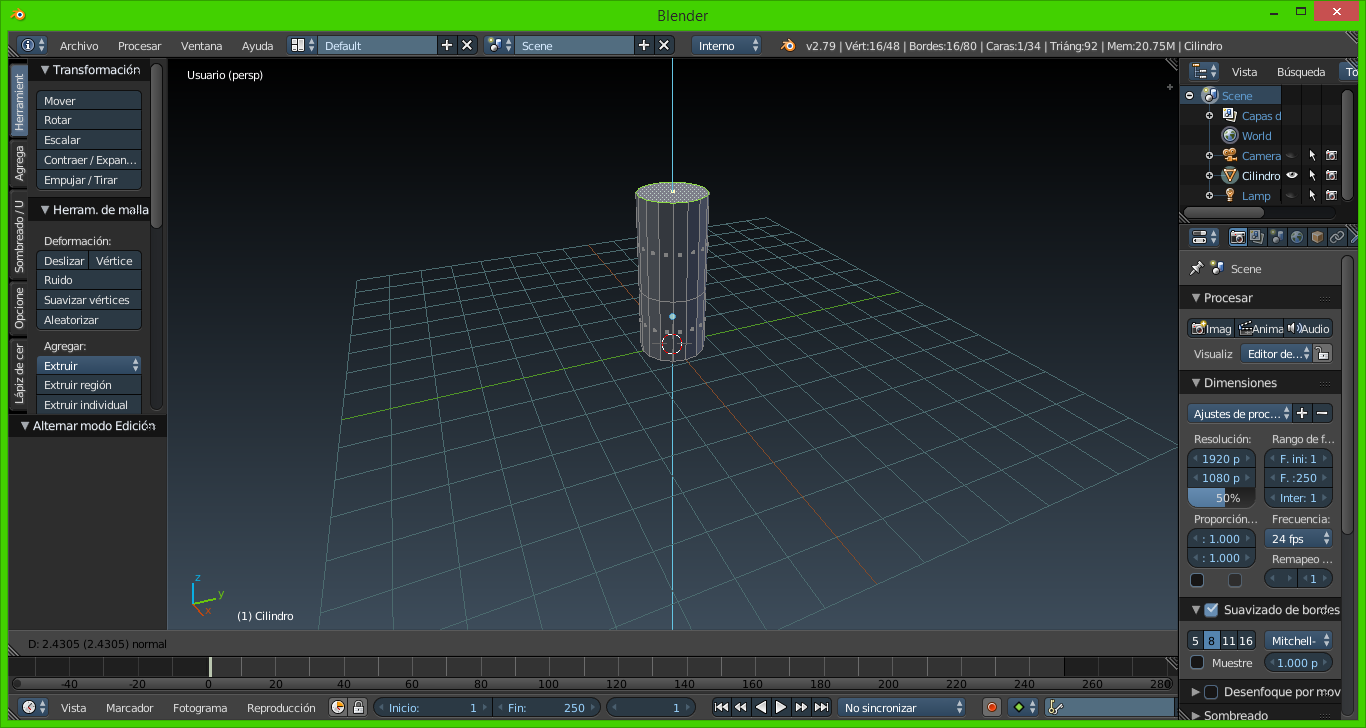The height and width of the screenshot is (728, 1366).
Task: Open the Extruir dropdown menu
Action: (89, 366)
